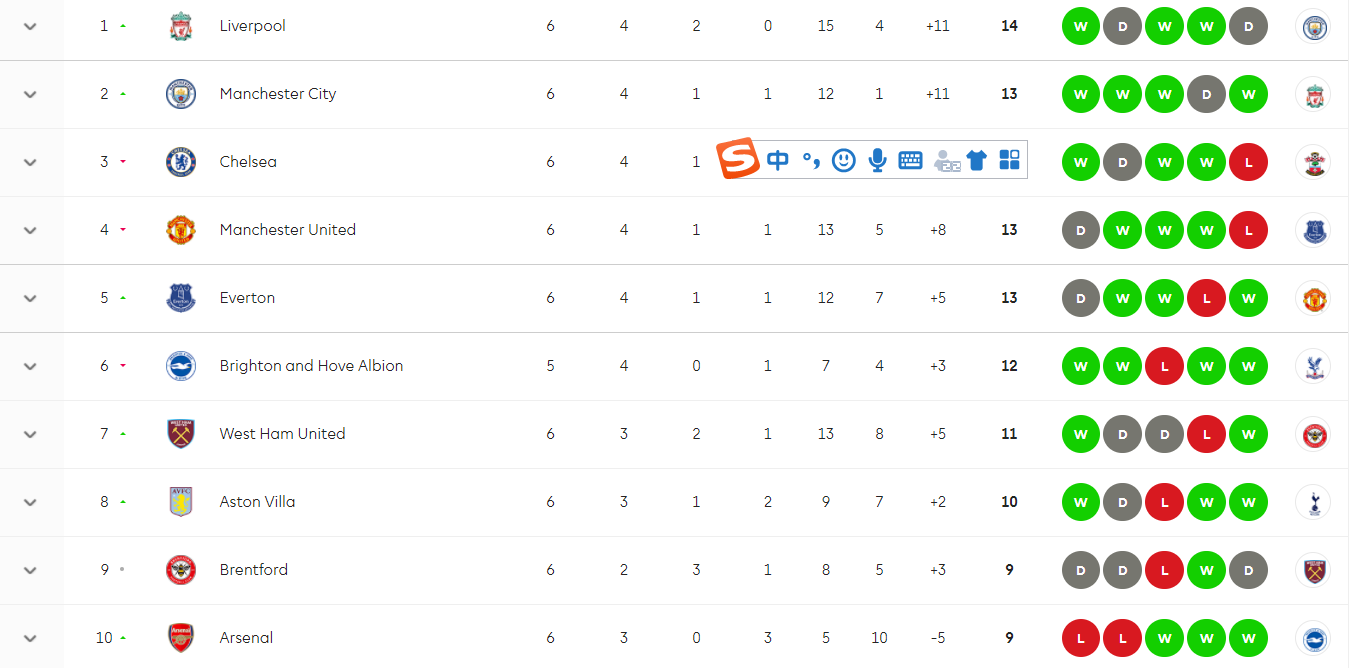Screen dimensions: 1353x668
Task: Expand the Chelsea row chevron
Action: pos(30,162)
